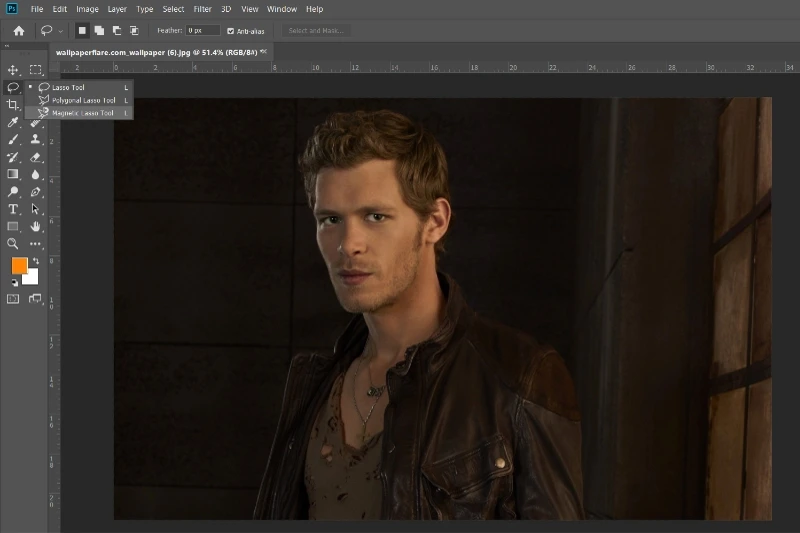Select the Eyedropper tool
This screenshot has width=800, height=533.
[x=13, y=122]
